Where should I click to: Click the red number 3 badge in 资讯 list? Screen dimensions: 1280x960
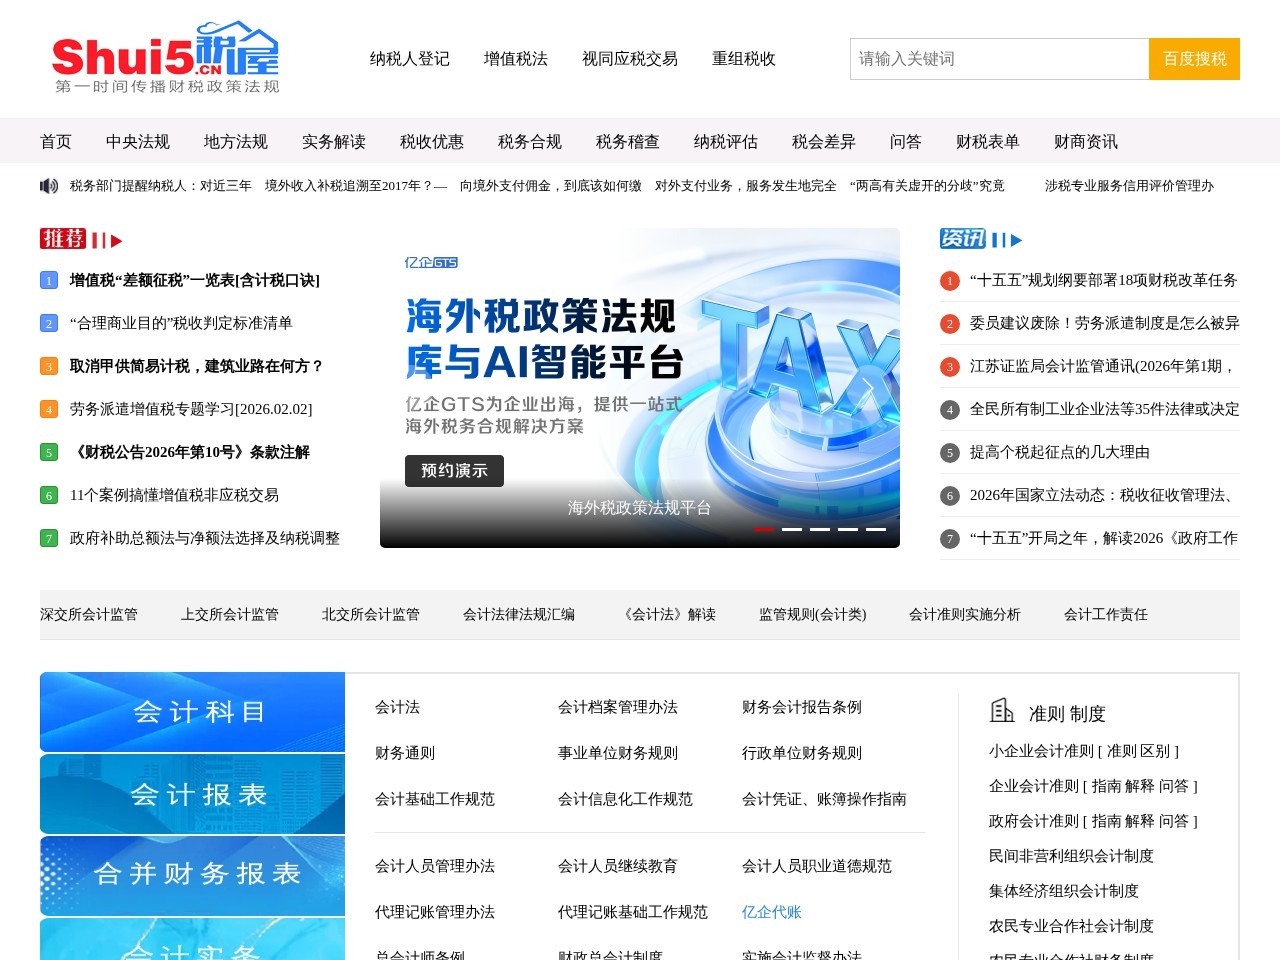point(950,367)
